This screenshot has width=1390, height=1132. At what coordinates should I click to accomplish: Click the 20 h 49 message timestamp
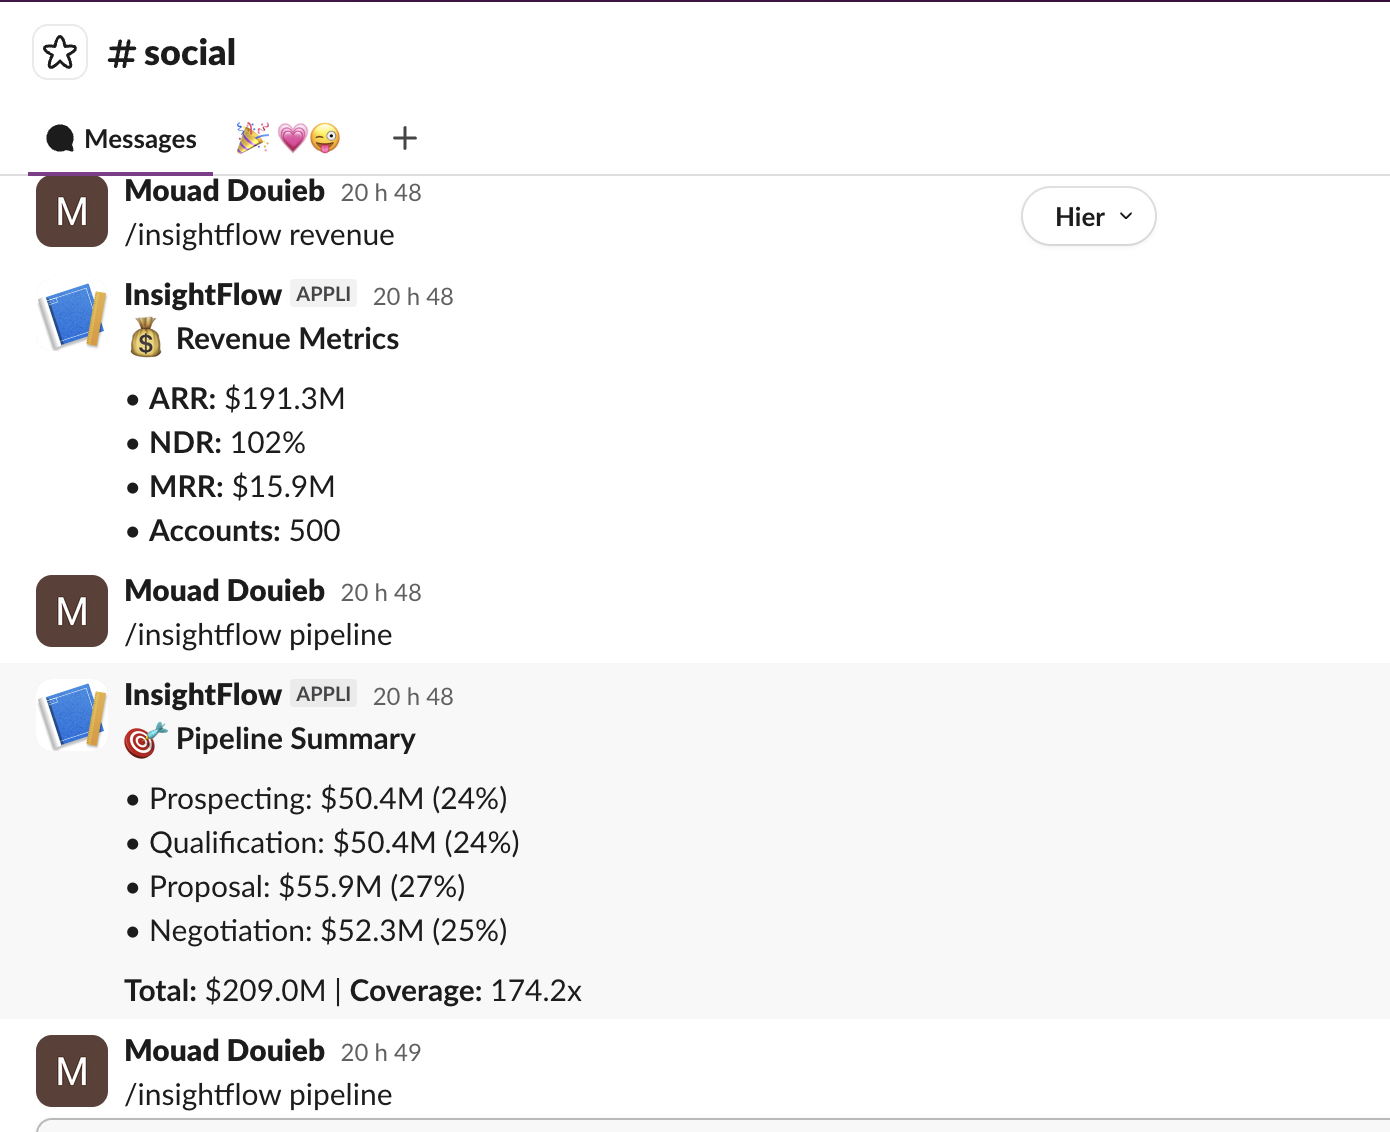381,1052
